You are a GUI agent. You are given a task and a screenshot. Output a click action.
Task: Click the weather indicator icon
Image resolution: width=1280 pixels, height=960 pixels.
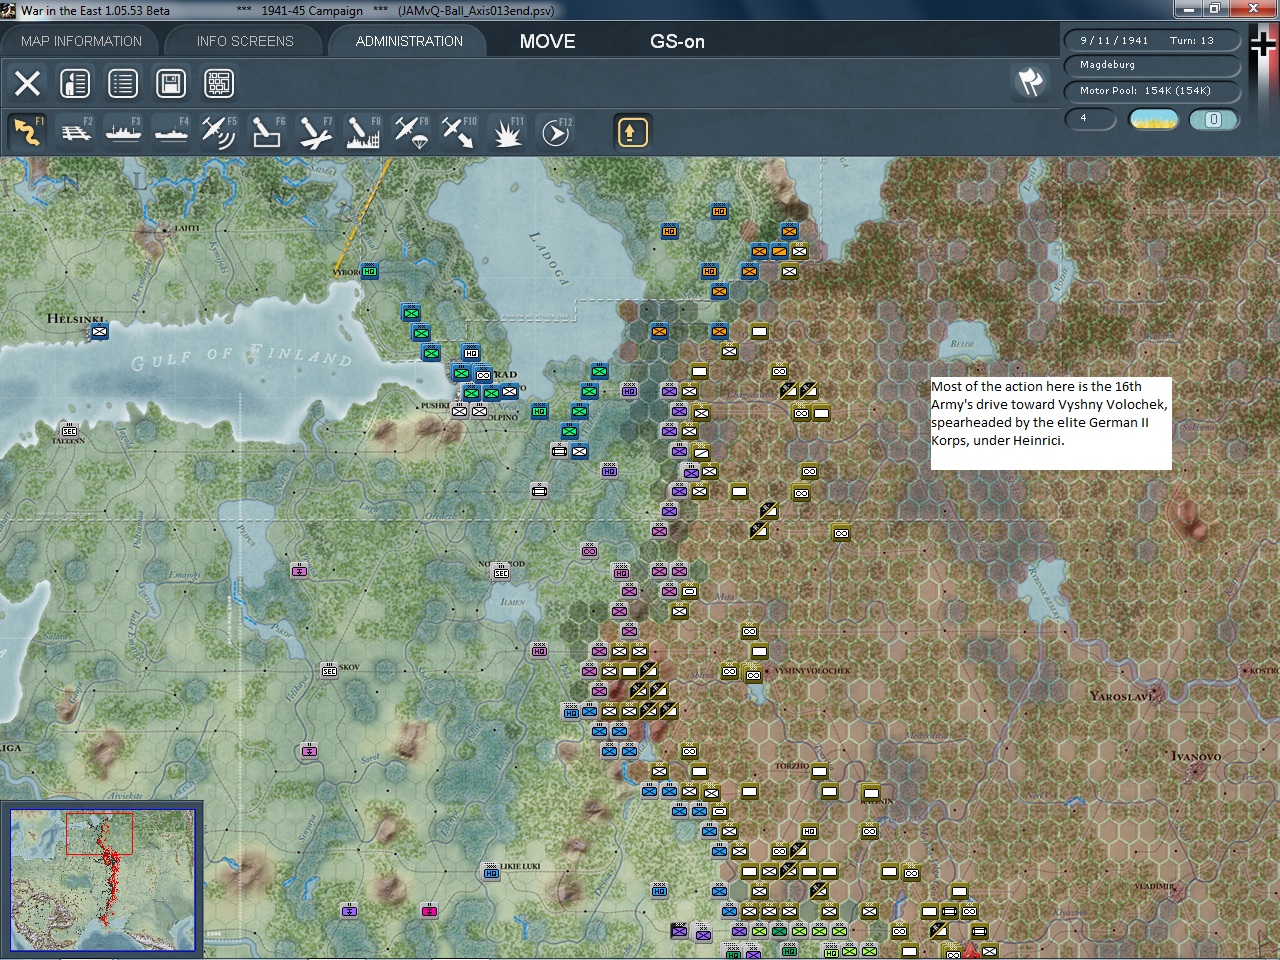pos(1154,119)
